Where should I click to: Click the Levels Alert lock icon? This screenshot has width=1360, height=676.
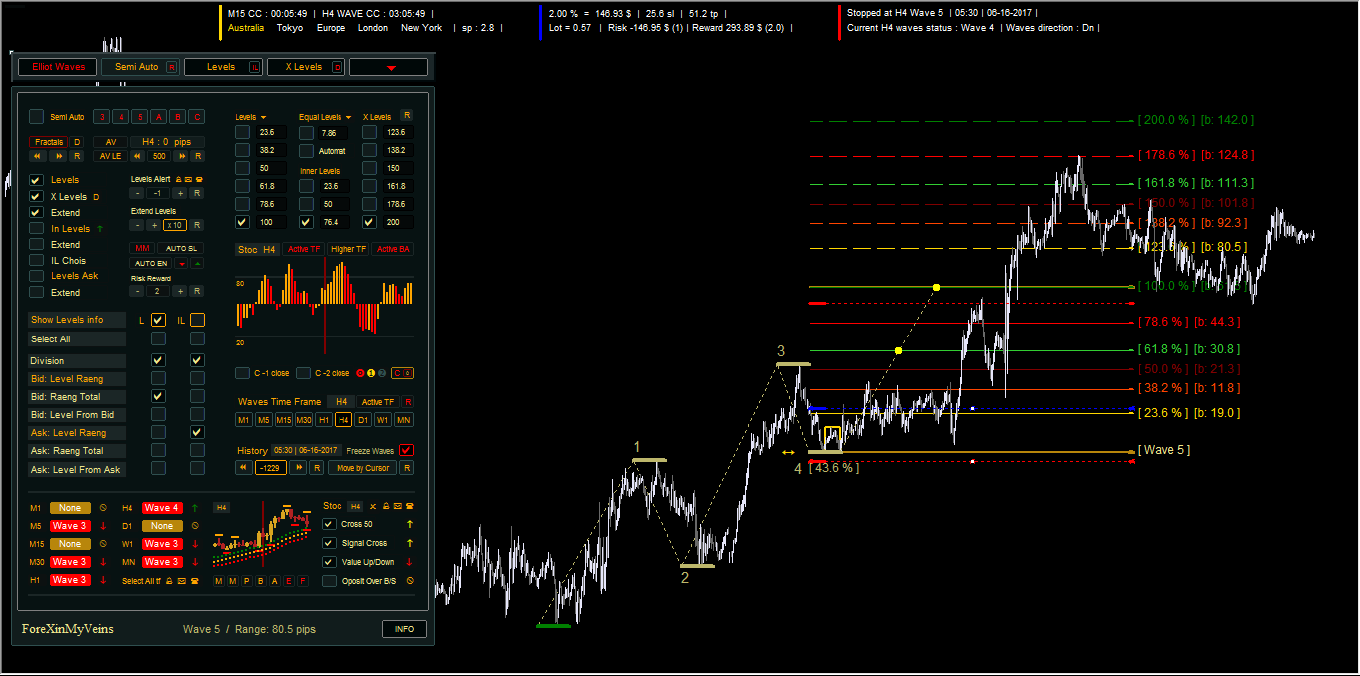tap(178, 179)
